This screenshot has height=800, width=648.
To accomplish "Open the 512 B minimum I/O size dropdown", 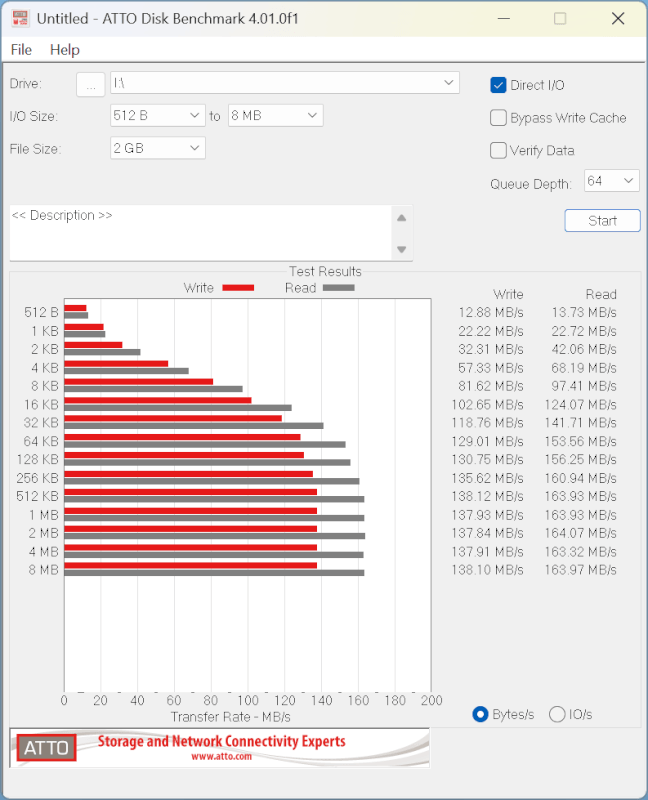I will [158, 115].
